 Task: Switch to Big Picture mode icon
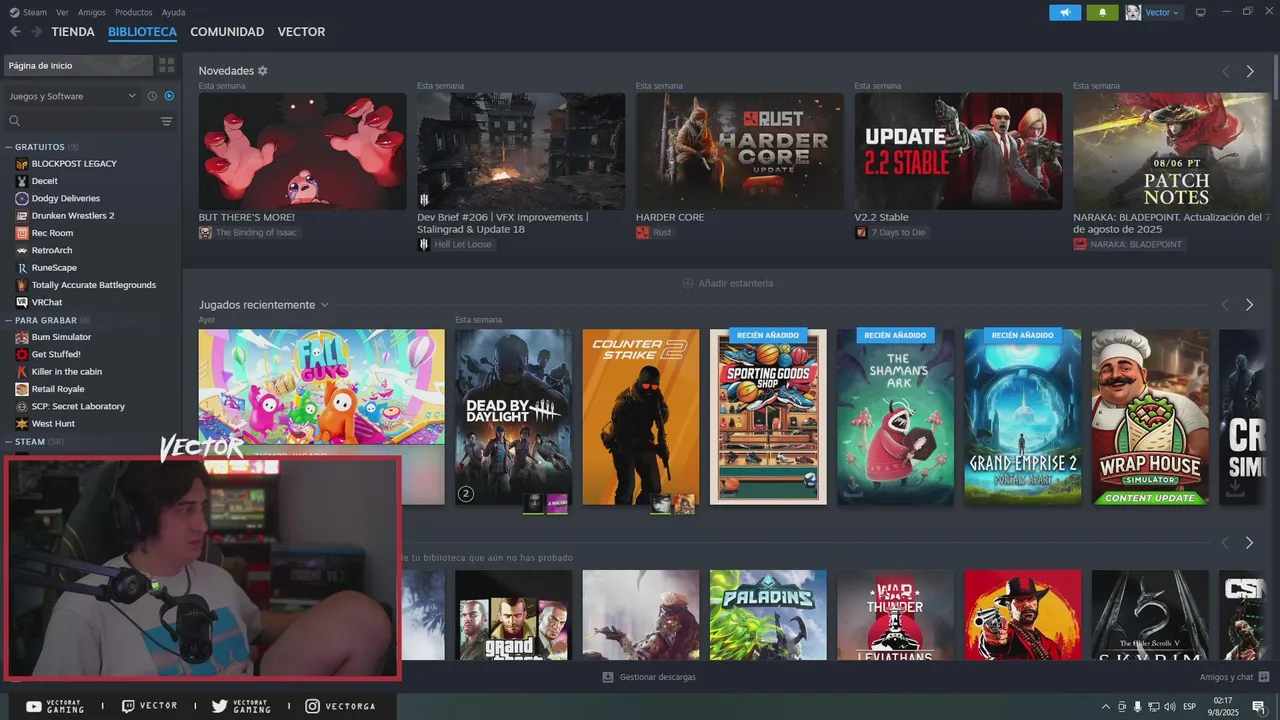(x=1201, y=12)
